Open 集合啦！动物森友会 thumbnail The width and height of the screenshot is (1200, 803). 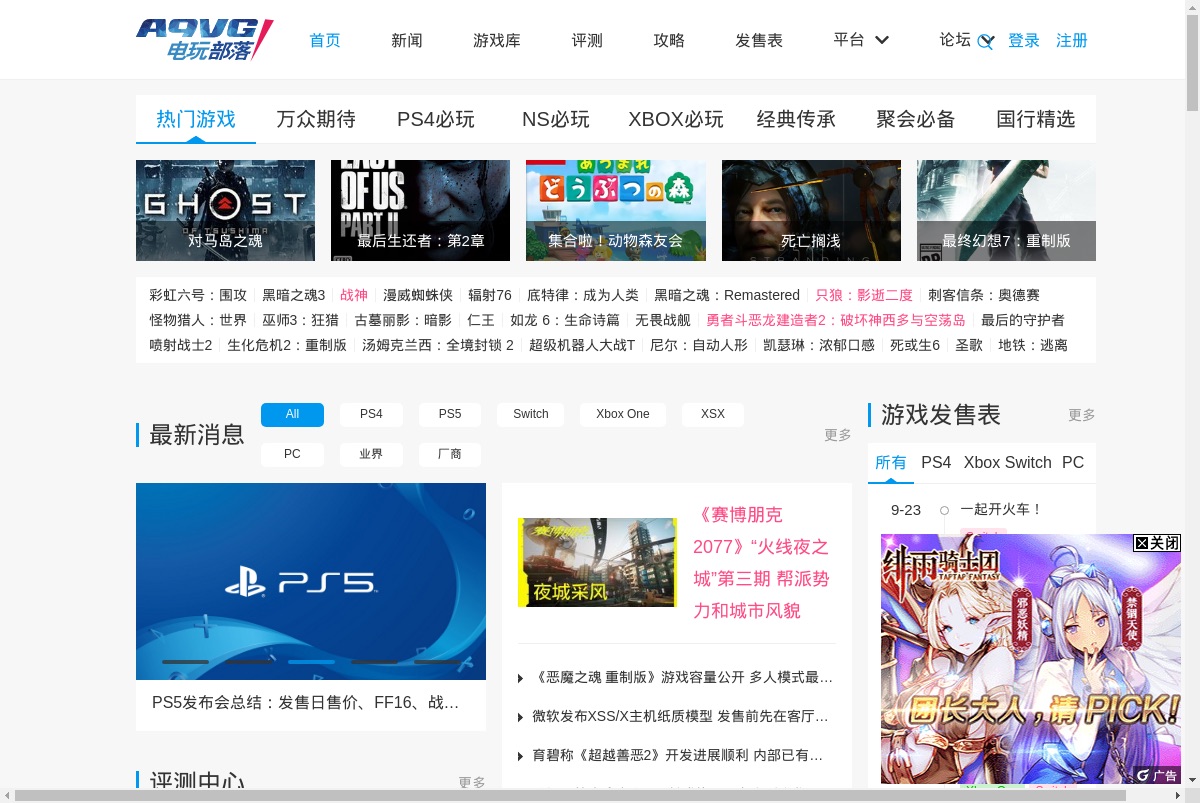pyautogui.click(x=616, y=210)
